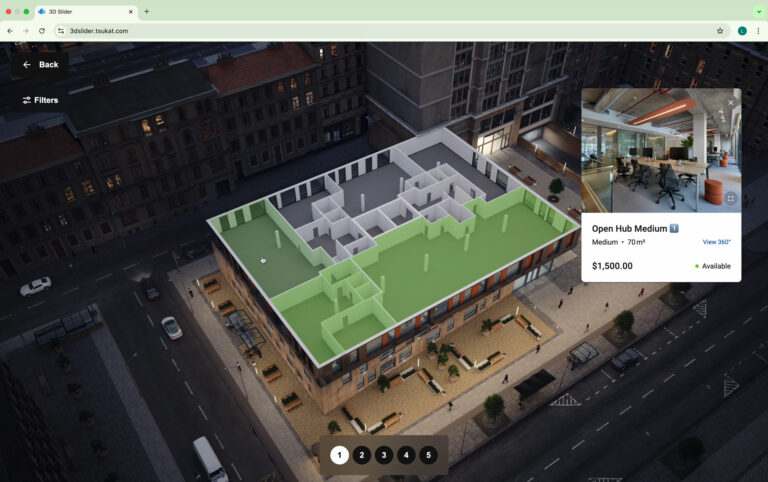Image resolution: width=768 pixels, height=482 pixels.
Task: Click the Open Hub Medium title
Action: 629,228
